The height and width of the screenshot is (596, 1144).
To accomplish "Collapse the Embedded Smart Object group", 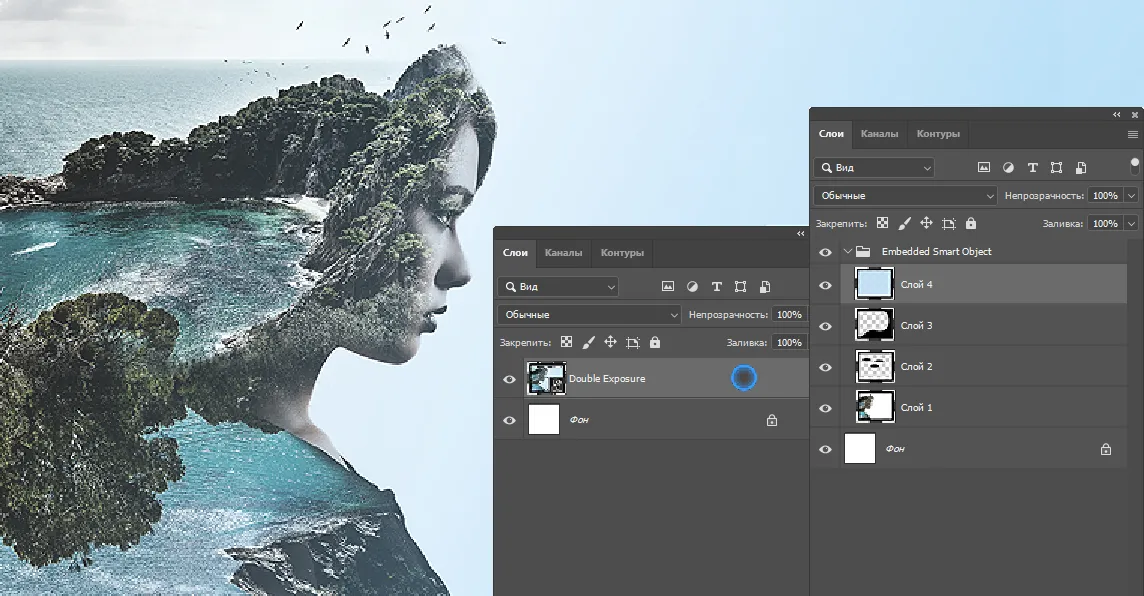I will [x=848, y=252].
